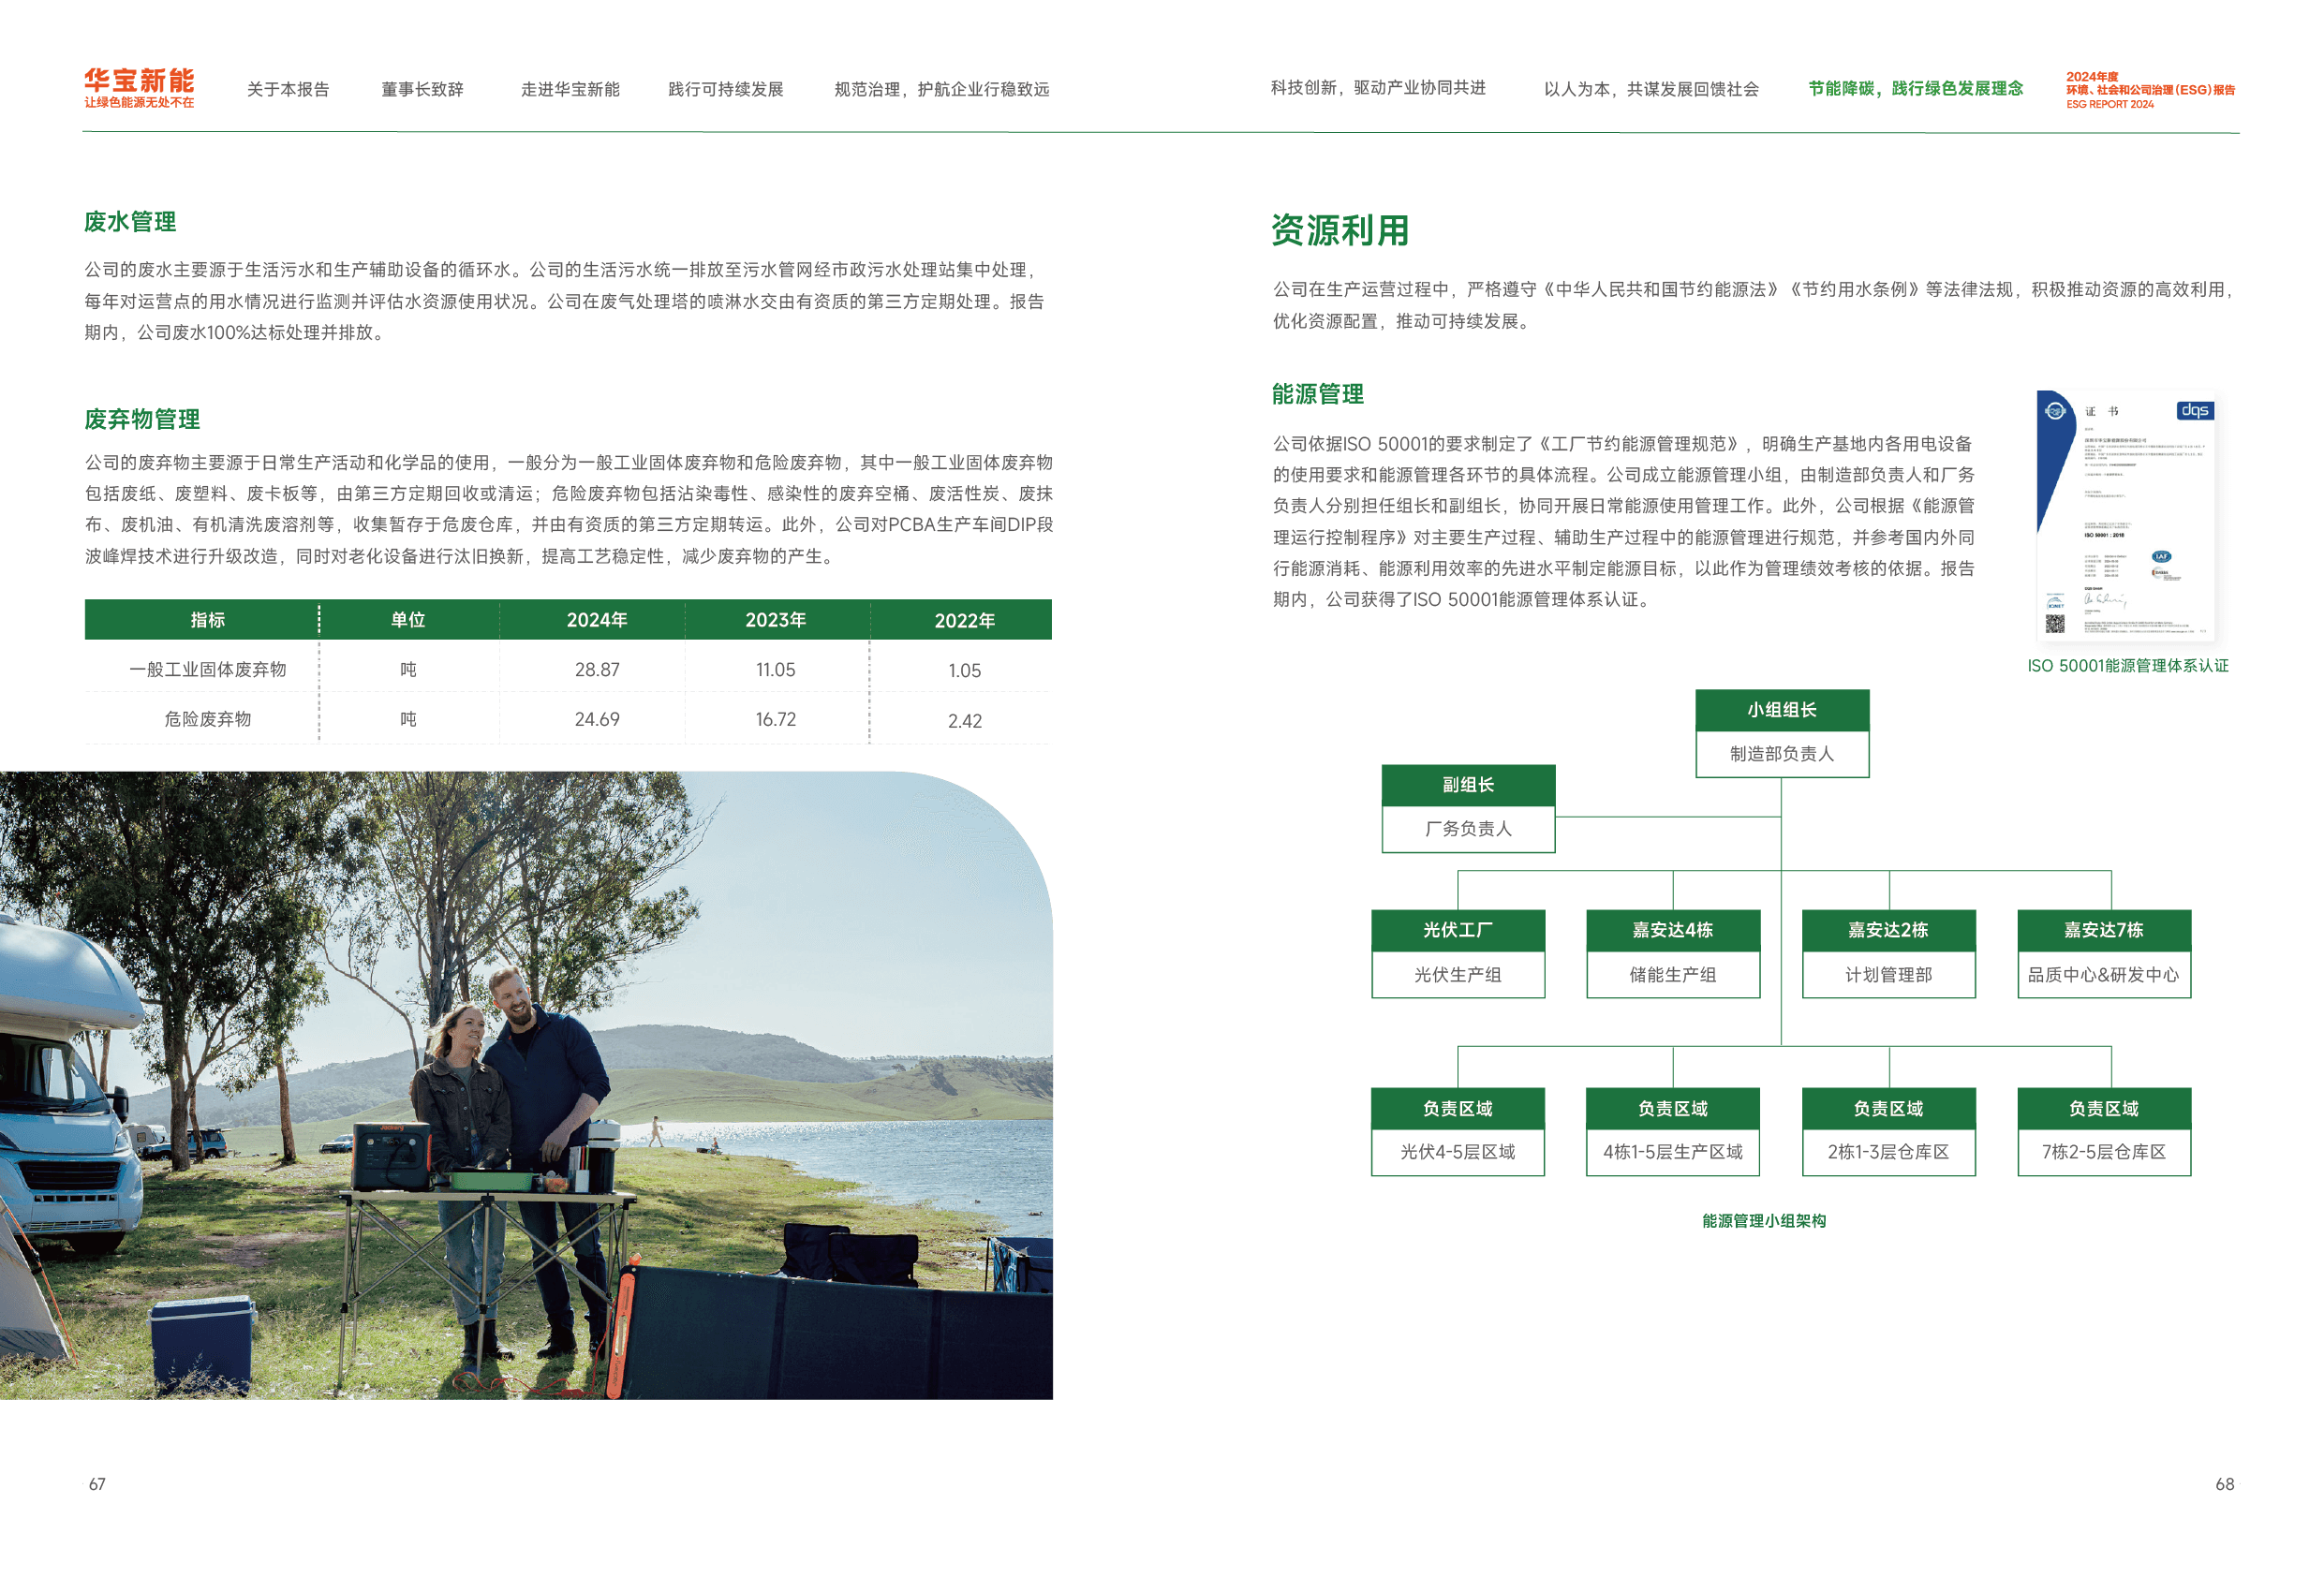
Task: Open 规范治理，护航企业行稳致远 section
Action: pyautogui.click(x=941, y=89)
